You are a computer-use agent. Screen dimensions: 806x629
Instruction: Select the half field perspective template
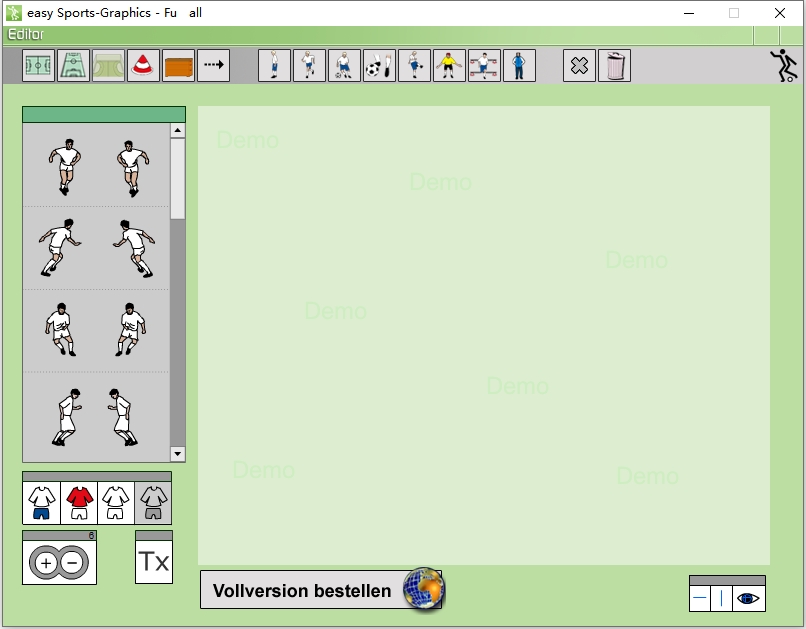pos(74,66)
